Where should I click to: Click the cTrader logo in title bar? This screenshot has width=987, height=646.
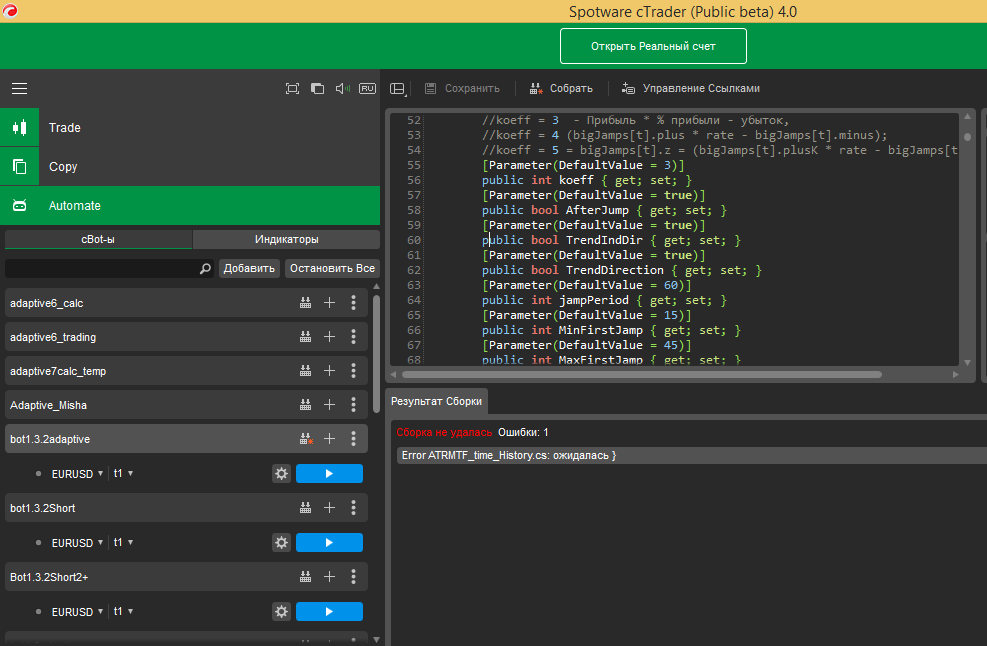point(10,11)
